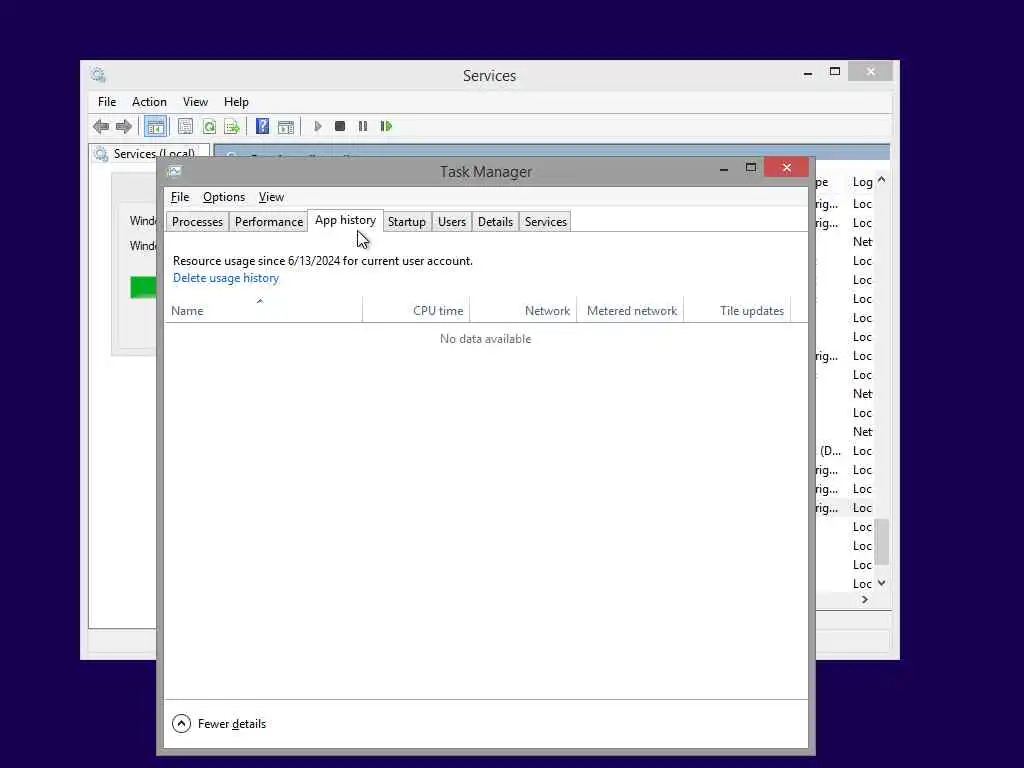The width and height of the screenshot is (1024, 768).
Task: Click the Services window gear title icon
Action: pyautogui.click(x=99, y=74)
